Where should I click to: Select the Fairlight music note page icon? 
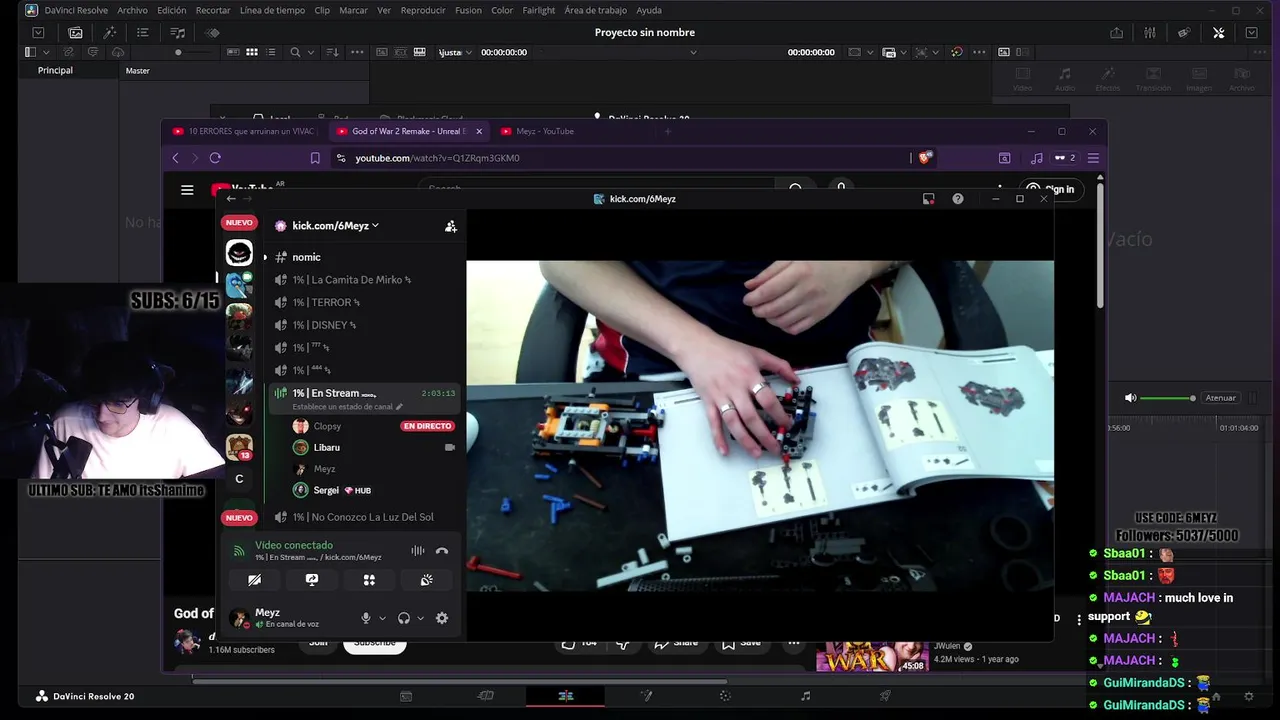[x=805, y=695]
